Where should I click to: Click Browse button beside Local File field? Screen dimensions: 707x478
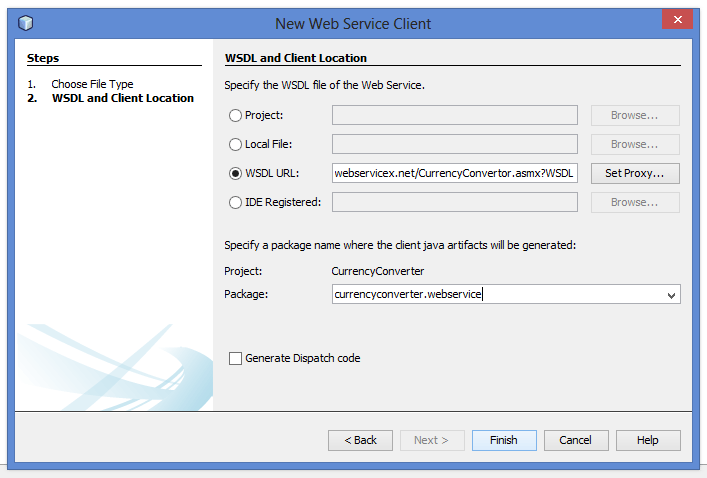tap(635, 145)
